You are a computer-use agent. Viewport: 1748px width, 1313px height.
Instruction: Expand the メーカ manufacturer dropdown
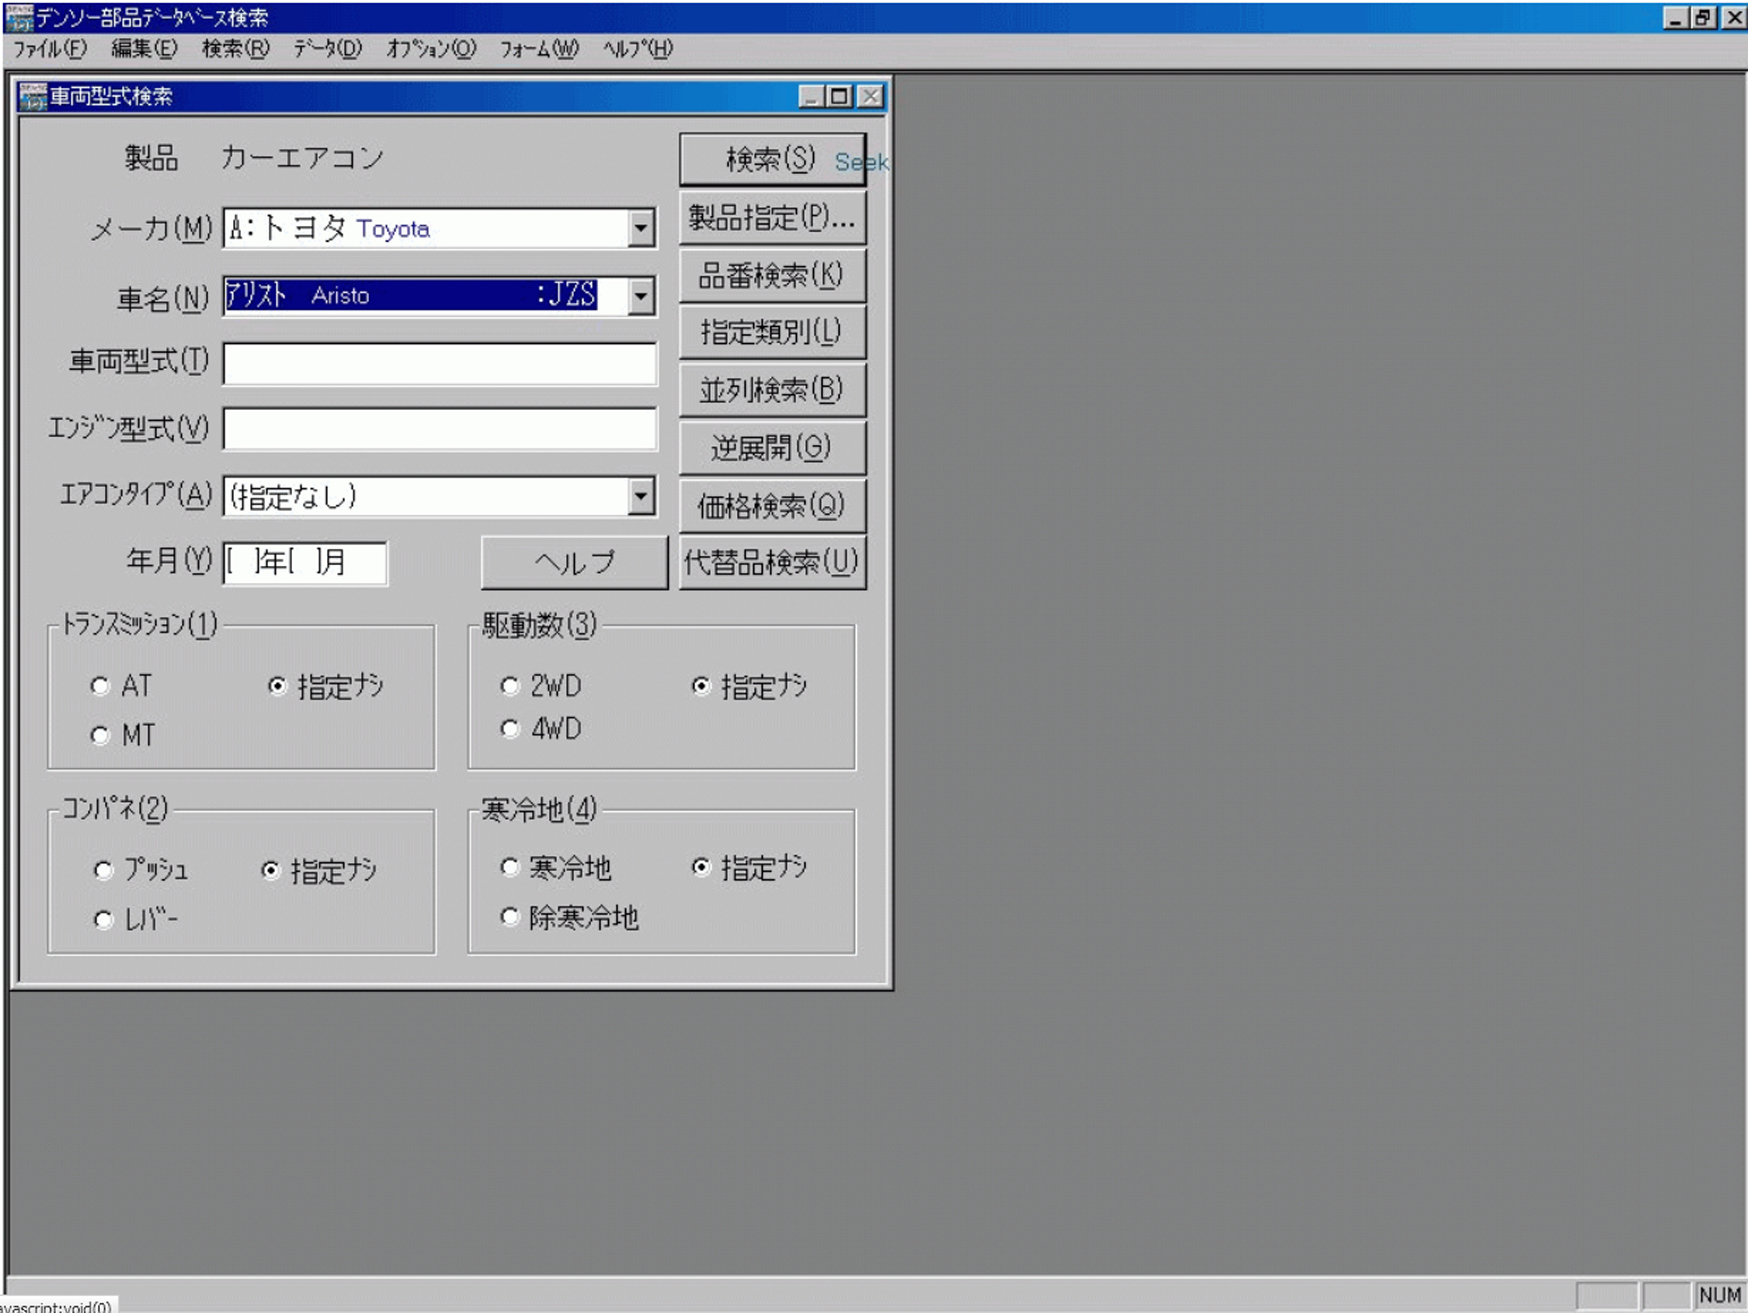tap(641, 229)
